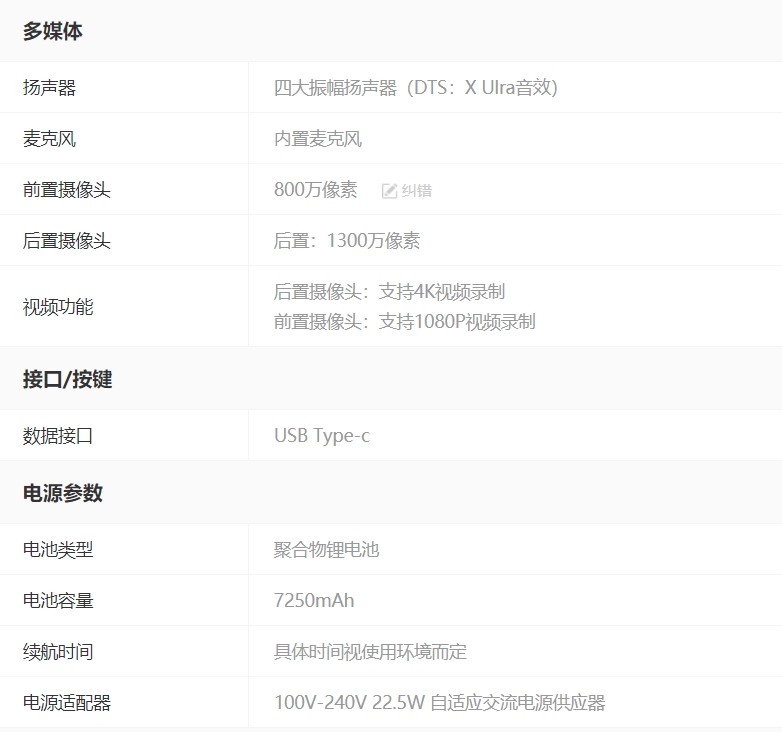Select the USB Type-c value

321,436
